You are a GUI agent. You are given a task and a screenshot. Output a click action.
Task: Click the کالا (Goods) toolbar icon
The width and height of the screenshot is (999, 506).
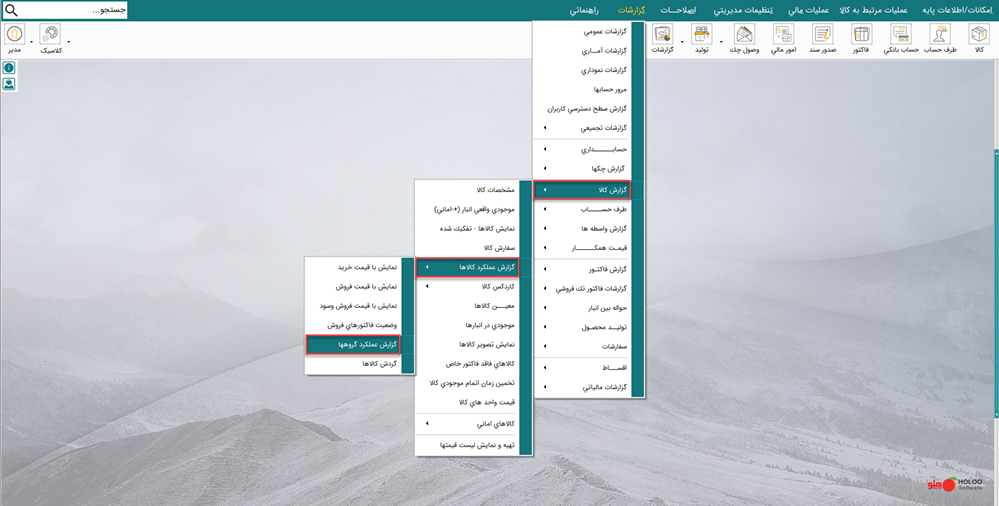pyautogui.click(x=979, y=37)
